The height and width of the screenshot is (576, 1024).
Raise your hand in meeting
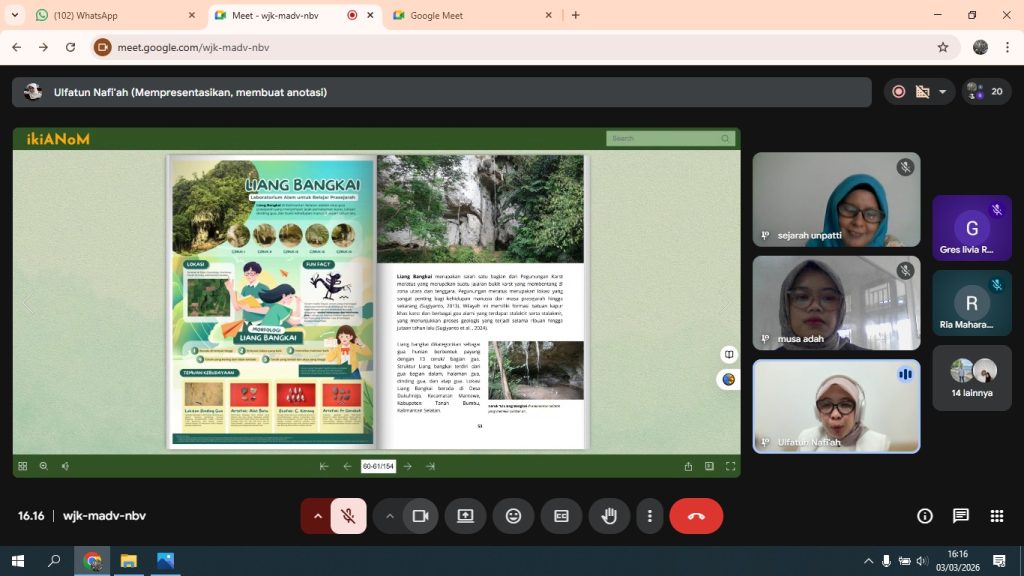click(609, 516)
